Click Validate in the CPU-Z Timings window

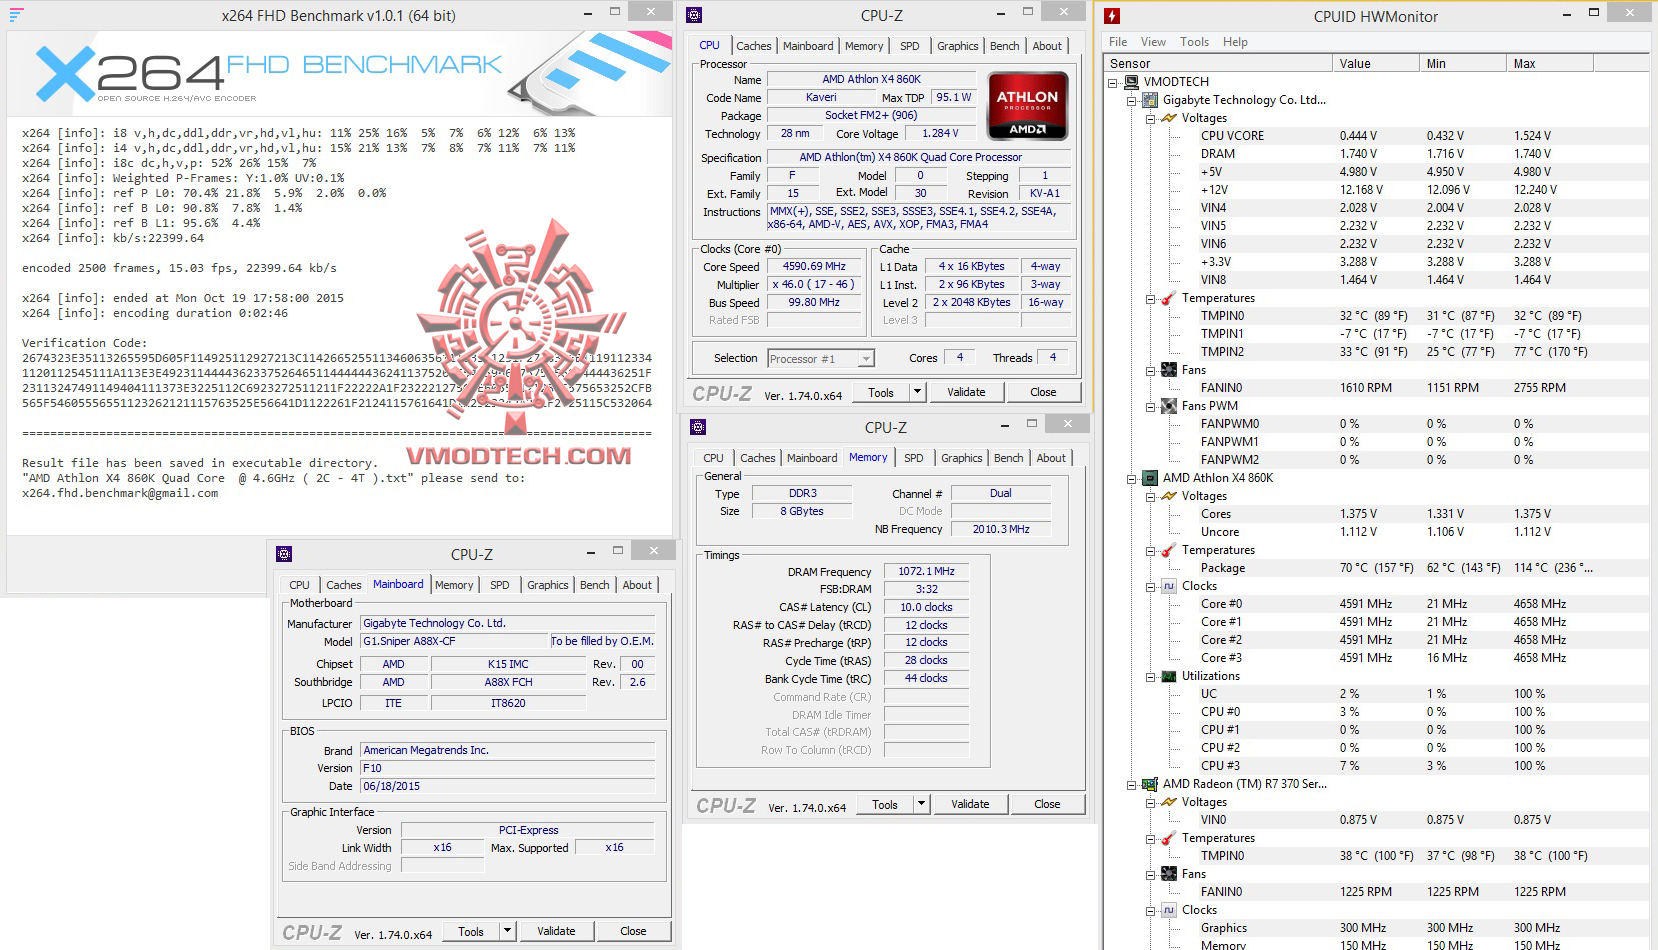pyautogui.click(x=970, y=804)
